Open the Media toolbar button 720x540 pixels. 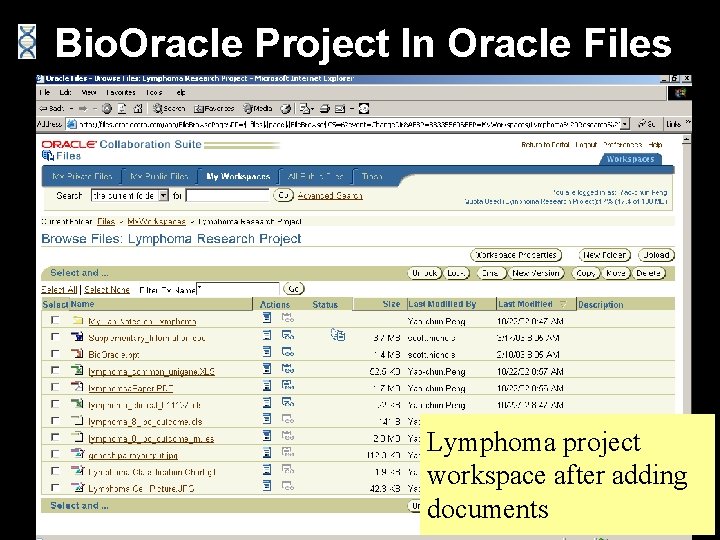pos(258,109)
